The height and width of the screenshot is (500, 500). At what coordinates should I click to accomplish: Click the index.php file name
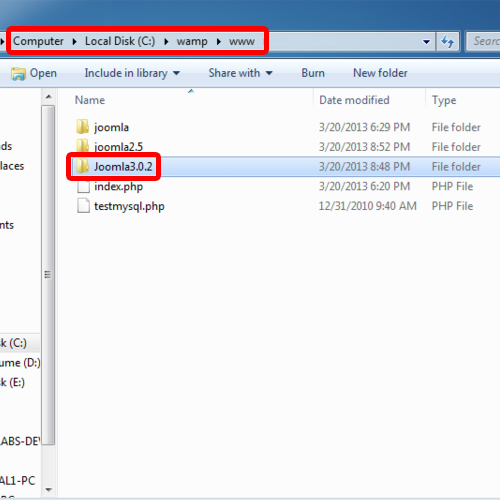pos(118,186)
